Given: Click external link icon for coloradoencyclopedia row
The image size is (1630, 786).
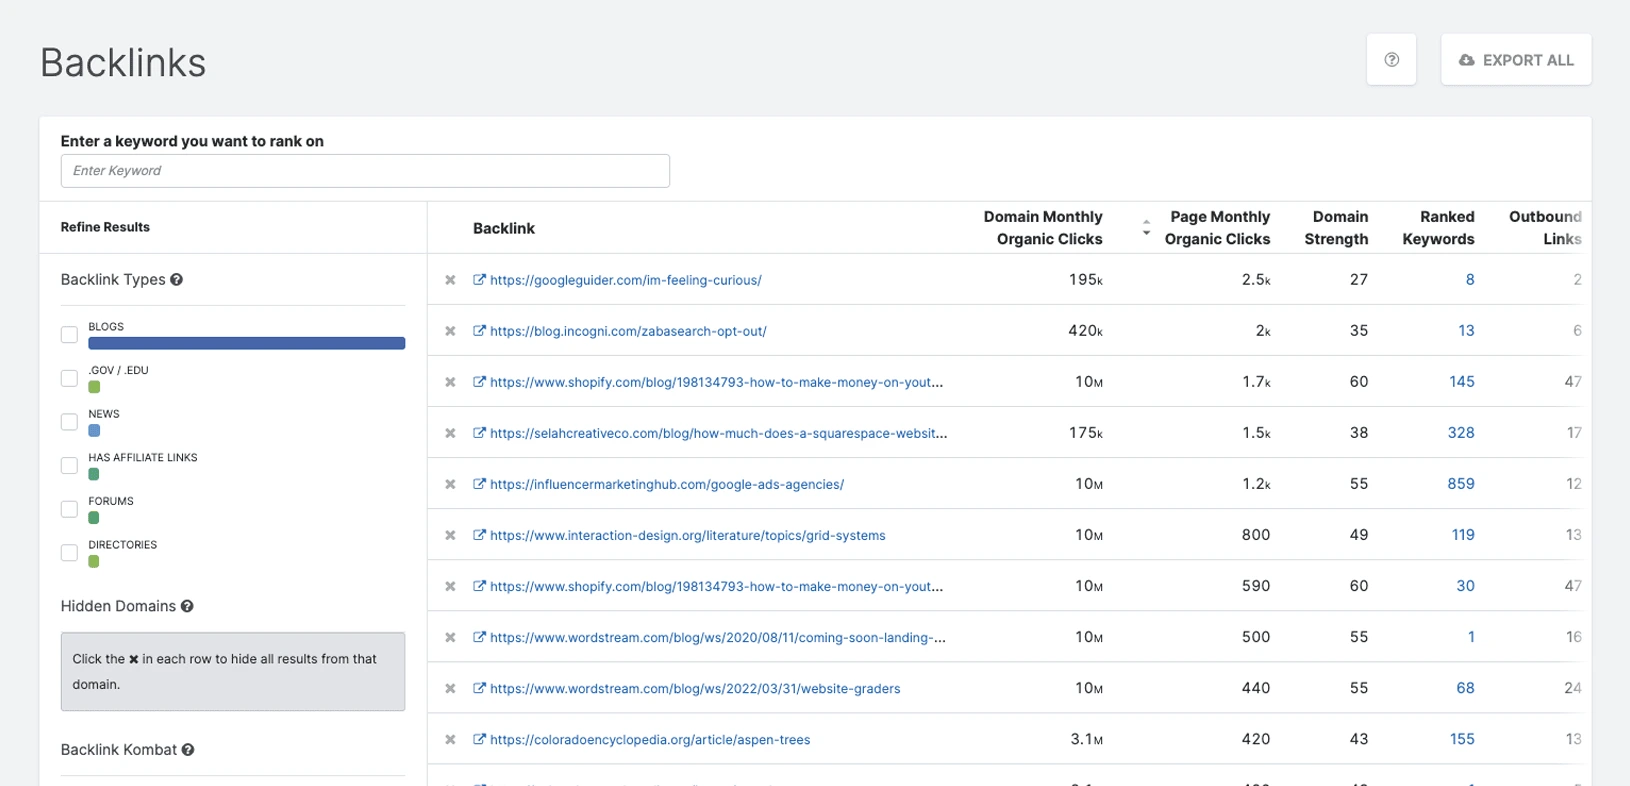Looking at the screenshot, I should [479, 740].
